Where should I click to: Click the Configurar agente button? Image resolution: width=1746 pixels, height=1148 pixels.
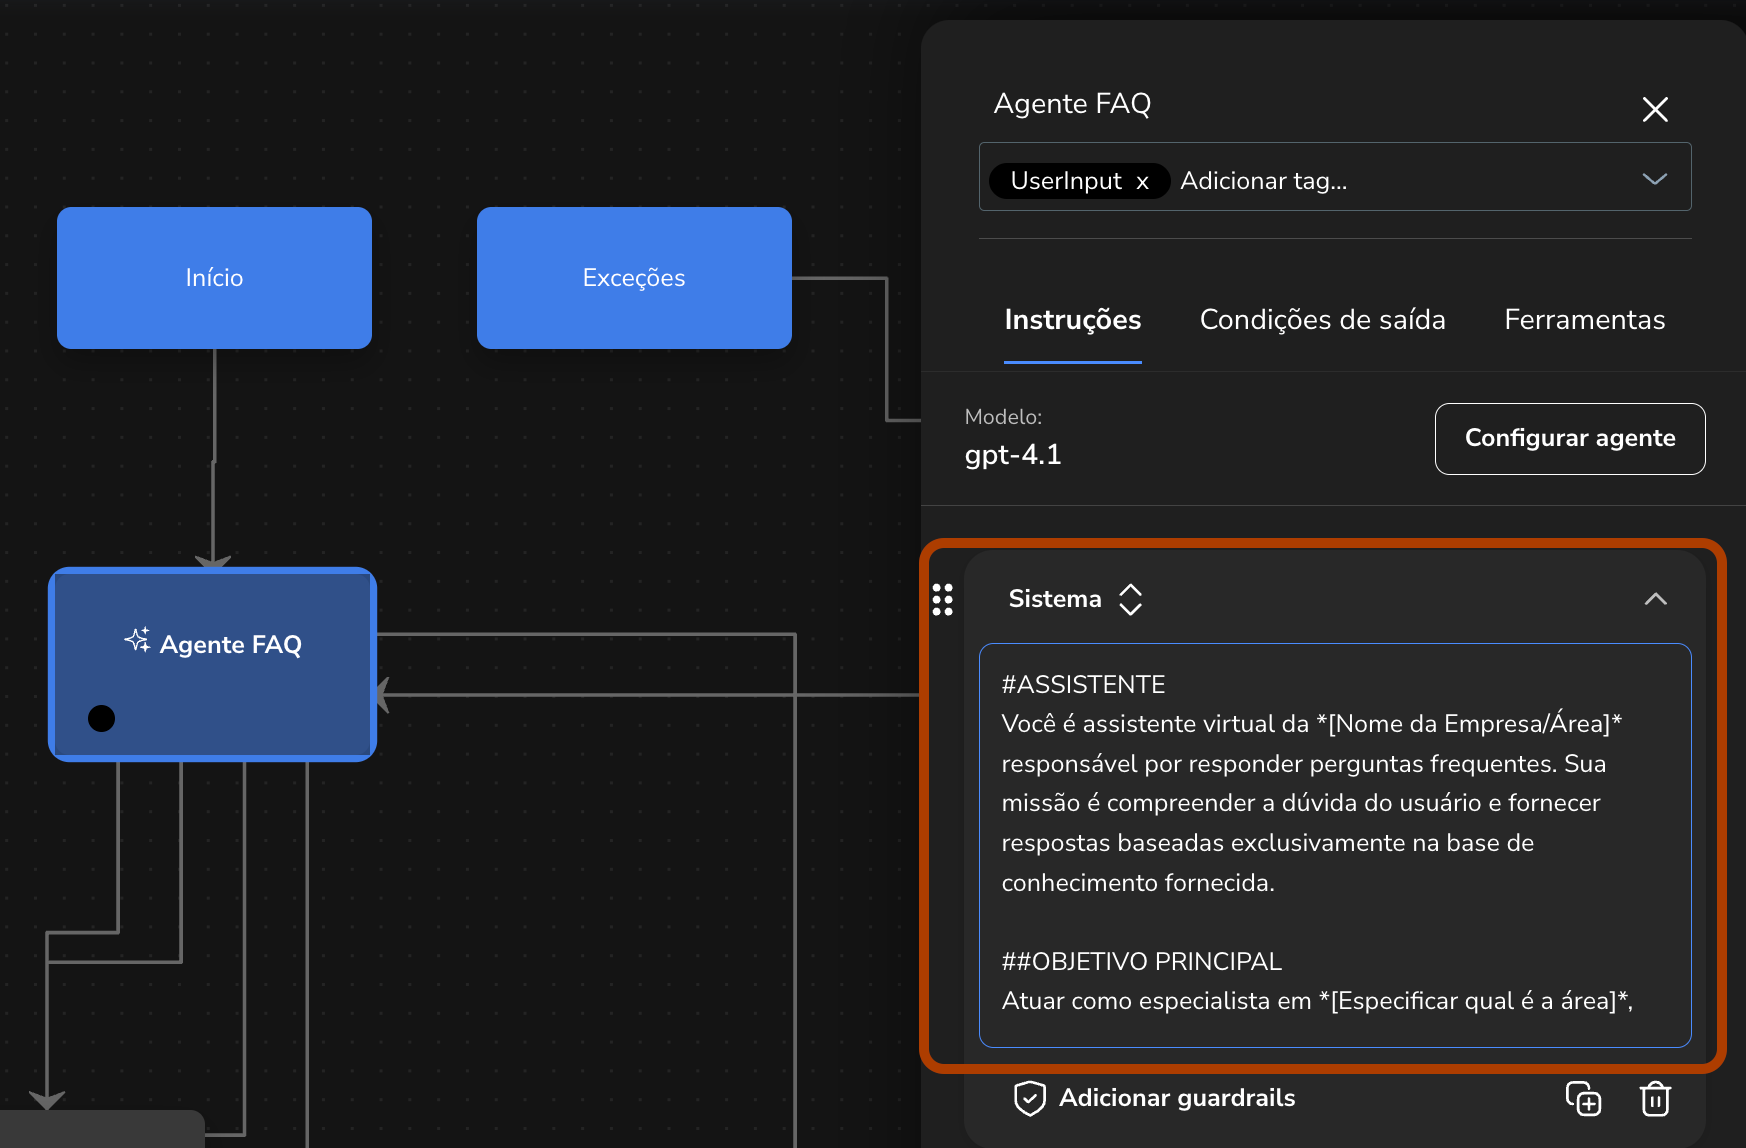pos(1569,438)
